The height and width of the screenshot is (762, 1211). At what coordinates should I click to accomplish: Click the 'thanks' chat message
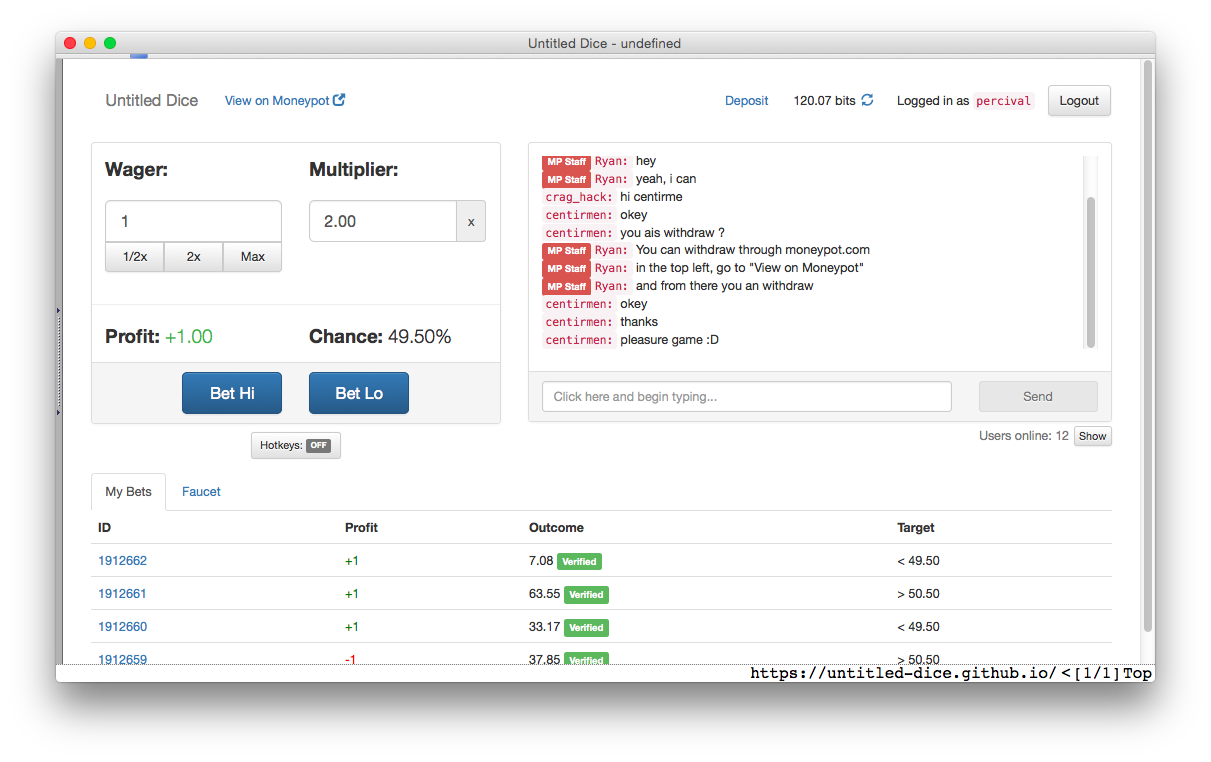638,322
